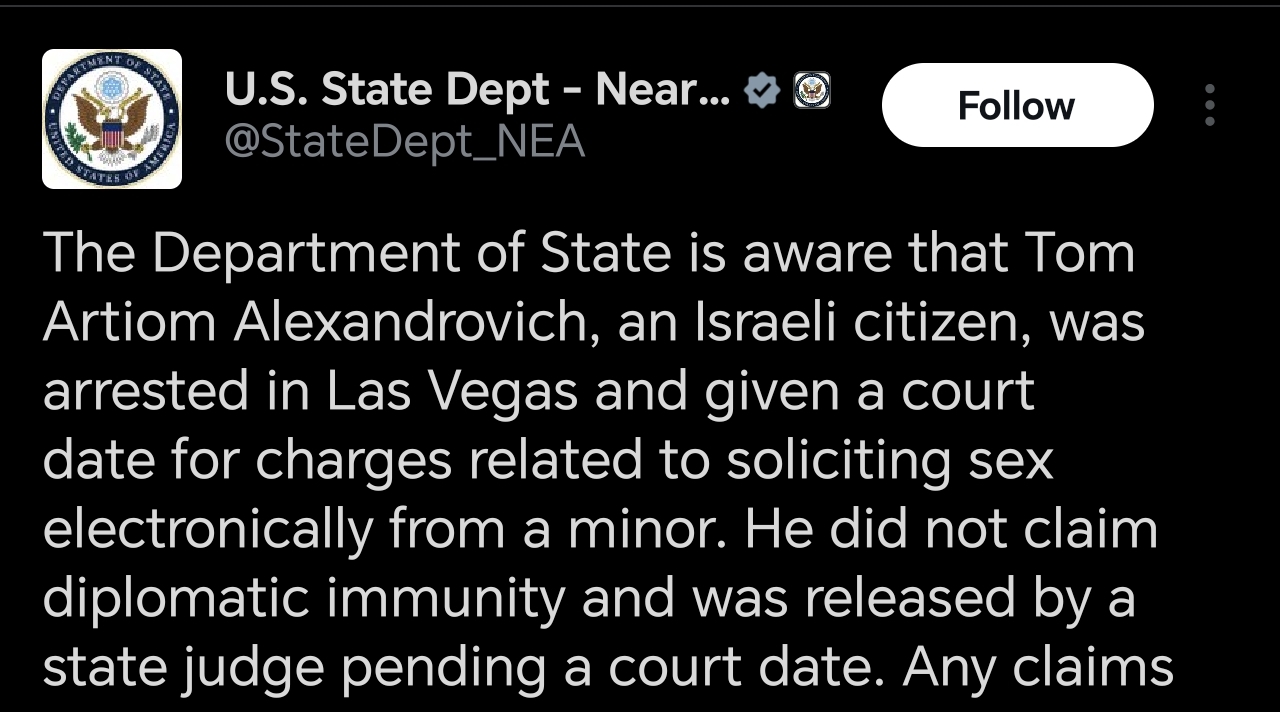The width and height of the screenshot is (1280, 712).
Task: Click the blue verified checkmark badge
Action: click(763, 92)
